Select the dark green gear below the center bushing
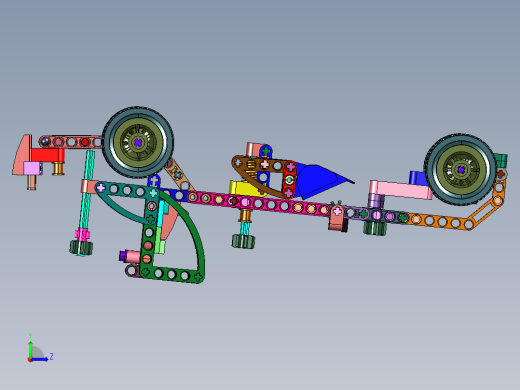This screenshot has width=520, height=390. click(243, 241)
